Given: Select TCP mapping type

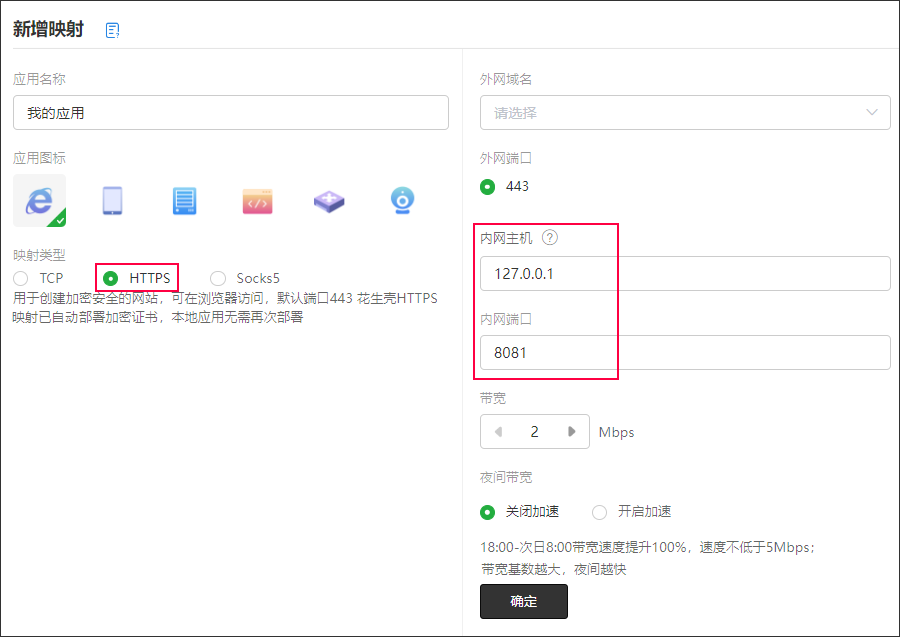Looking at the screenshot, I should click(x=21, y=278).
